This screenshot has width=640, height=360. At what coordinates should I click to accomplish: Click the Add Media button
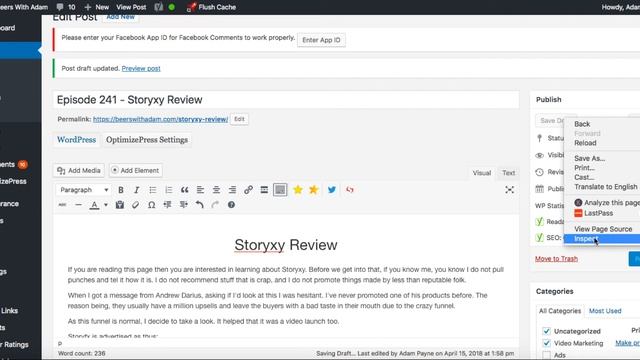coord(79,171)
